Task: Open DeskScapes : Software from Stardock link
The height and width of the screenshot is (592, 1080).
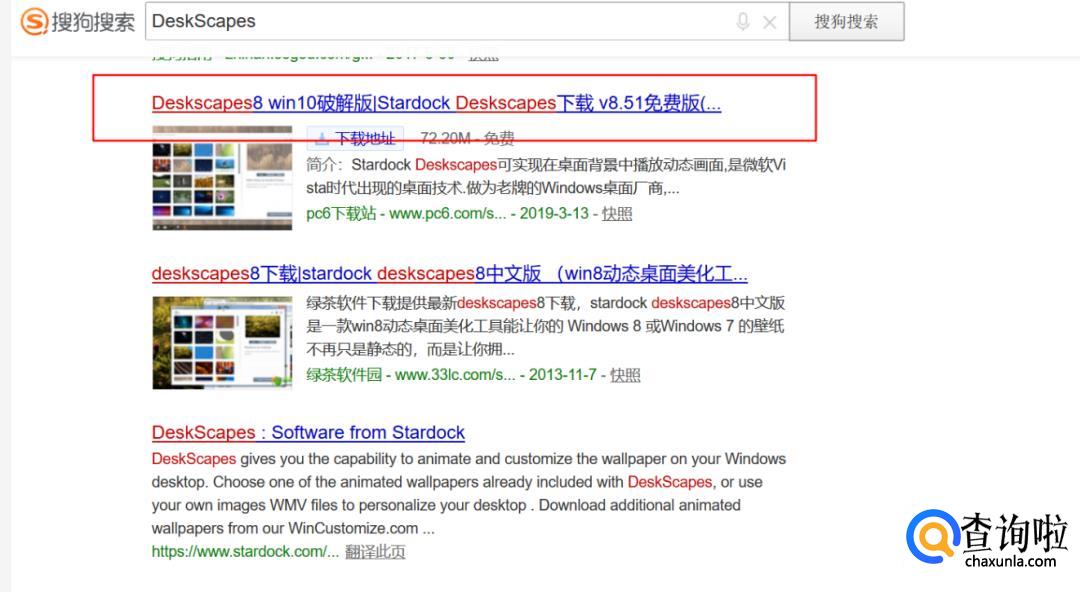Action: point(308,433)
